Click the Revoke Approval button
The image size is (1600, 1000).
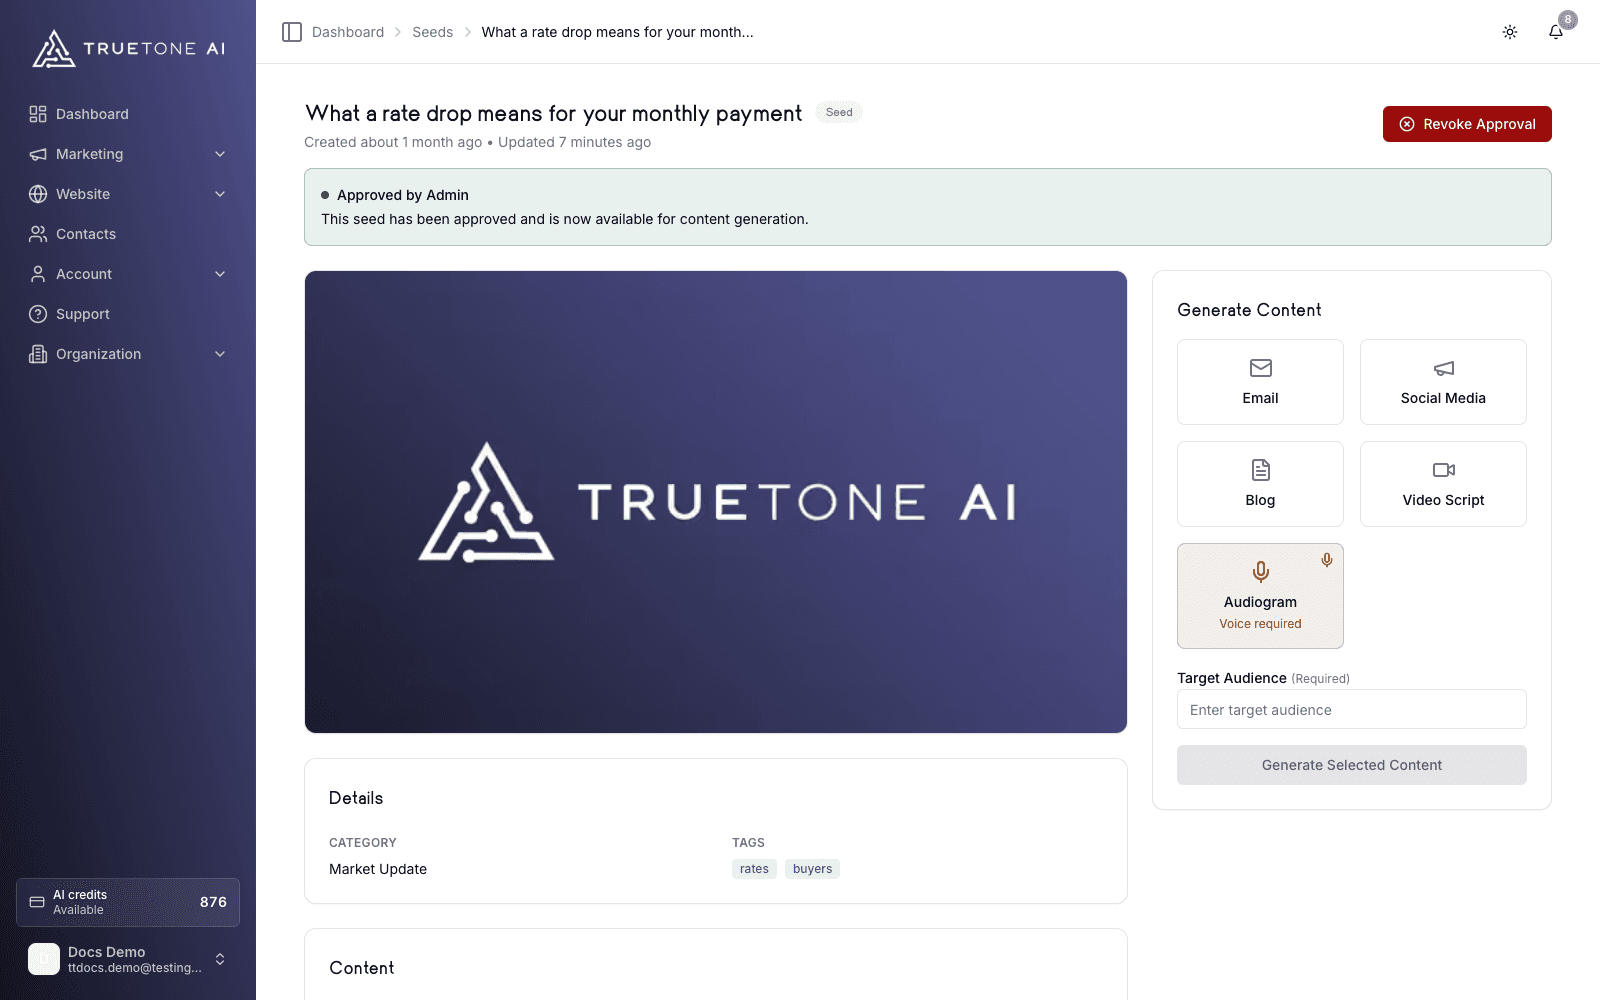tap(1467, 124)
